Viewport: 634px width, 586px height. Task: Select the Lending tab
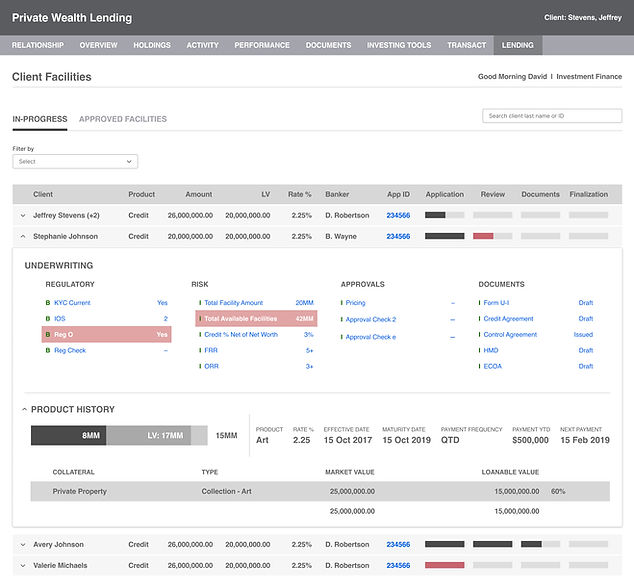click(x=518, y=45)
